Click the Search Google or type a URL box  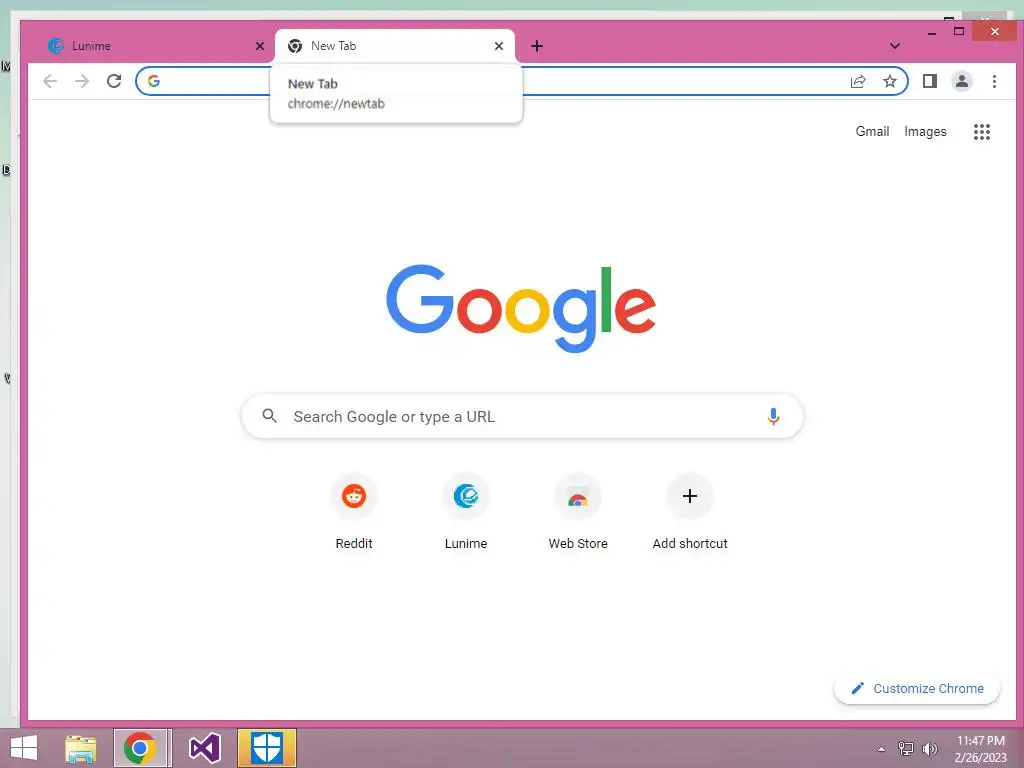522,416
